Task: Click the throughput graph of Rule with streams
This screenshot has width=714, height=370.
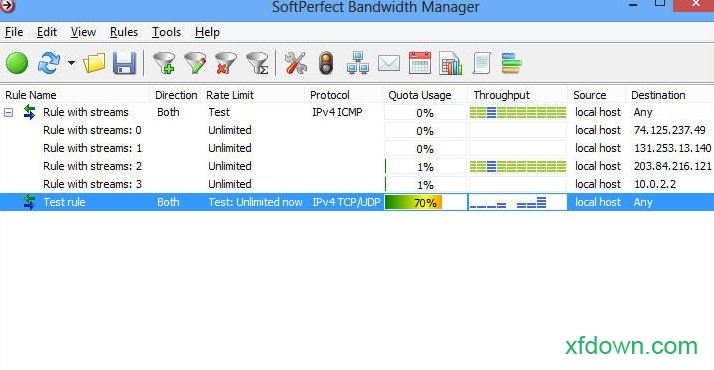Action: click(x=518, y=112)
